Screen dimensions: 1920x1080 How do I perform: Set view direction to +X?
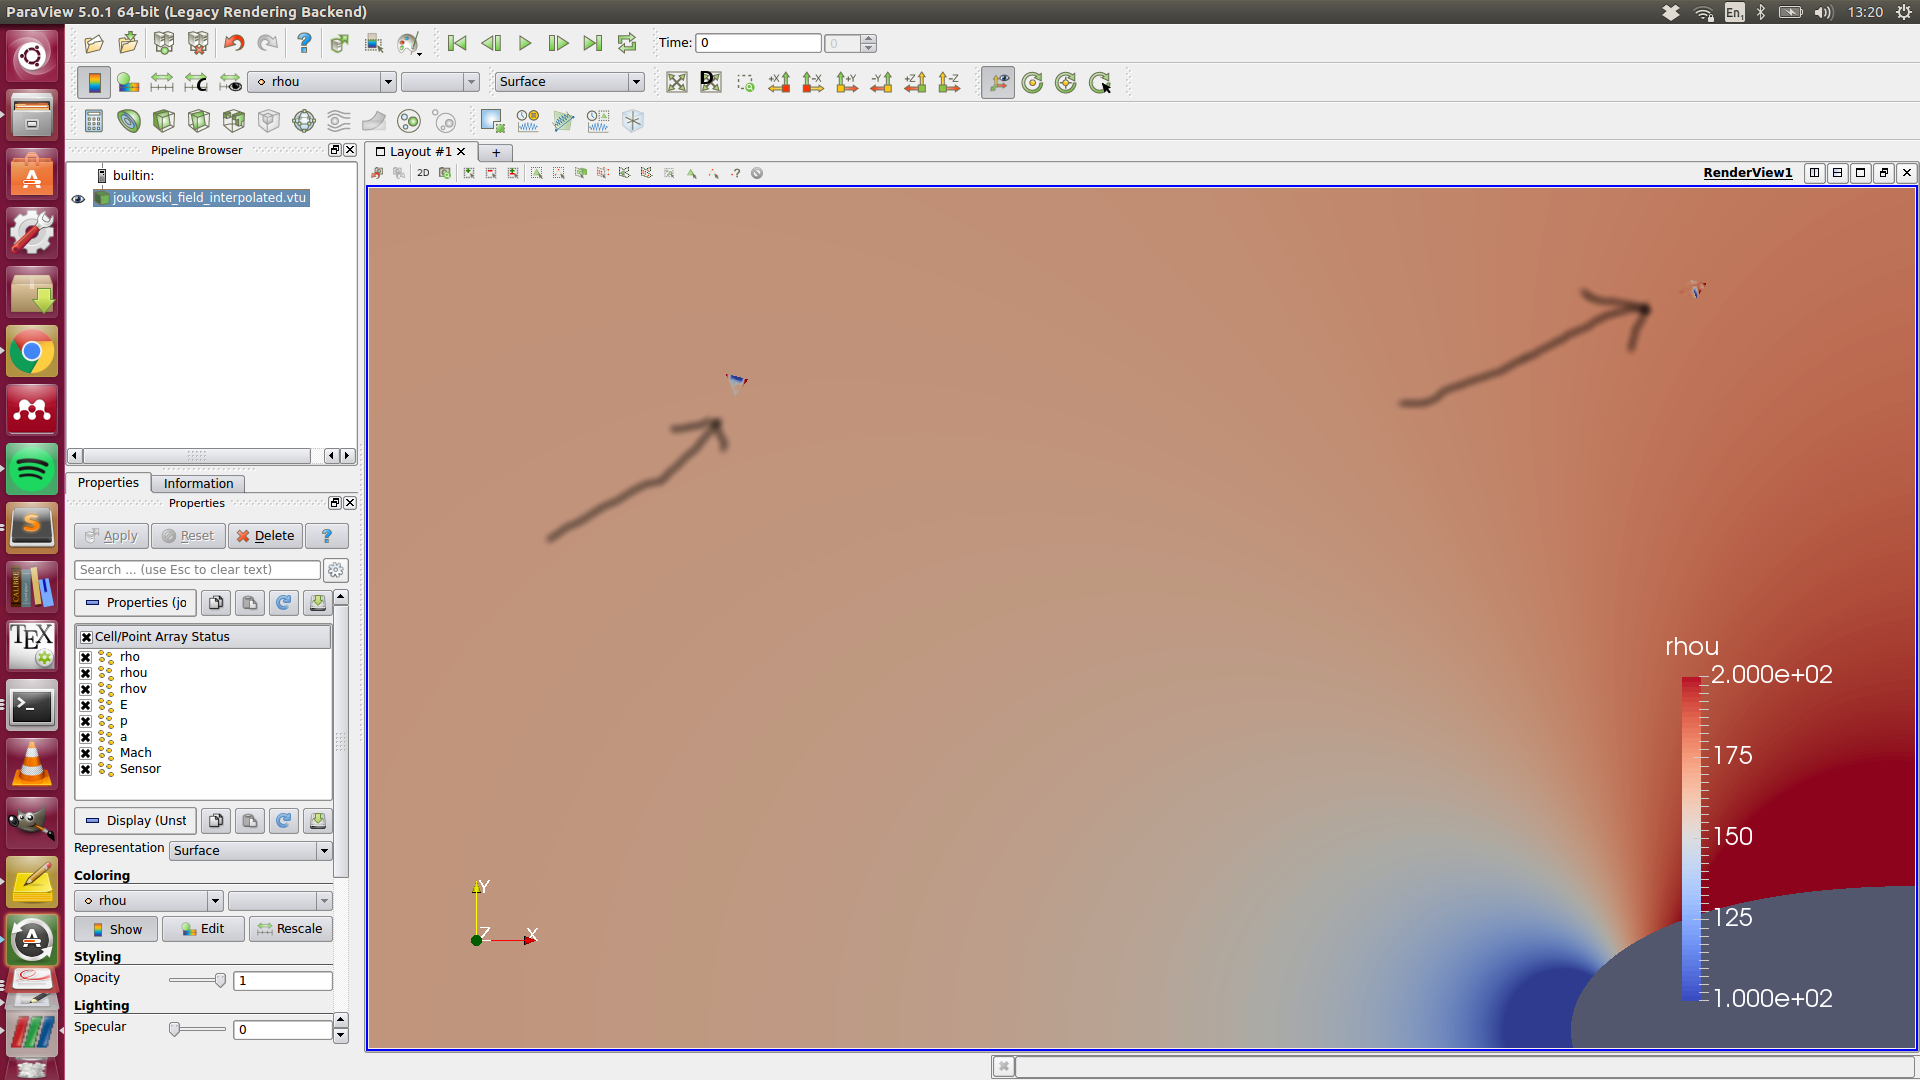point(779,82)
